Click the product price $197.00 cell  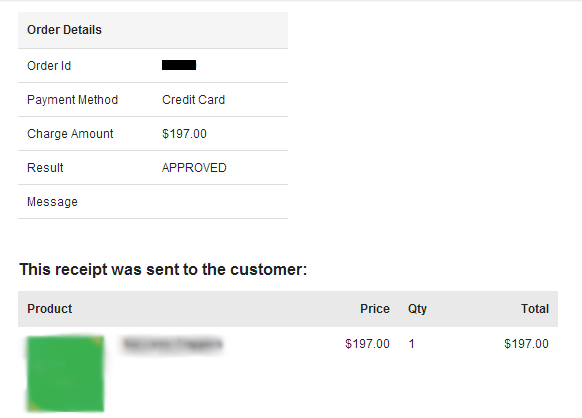coord(367,344)
